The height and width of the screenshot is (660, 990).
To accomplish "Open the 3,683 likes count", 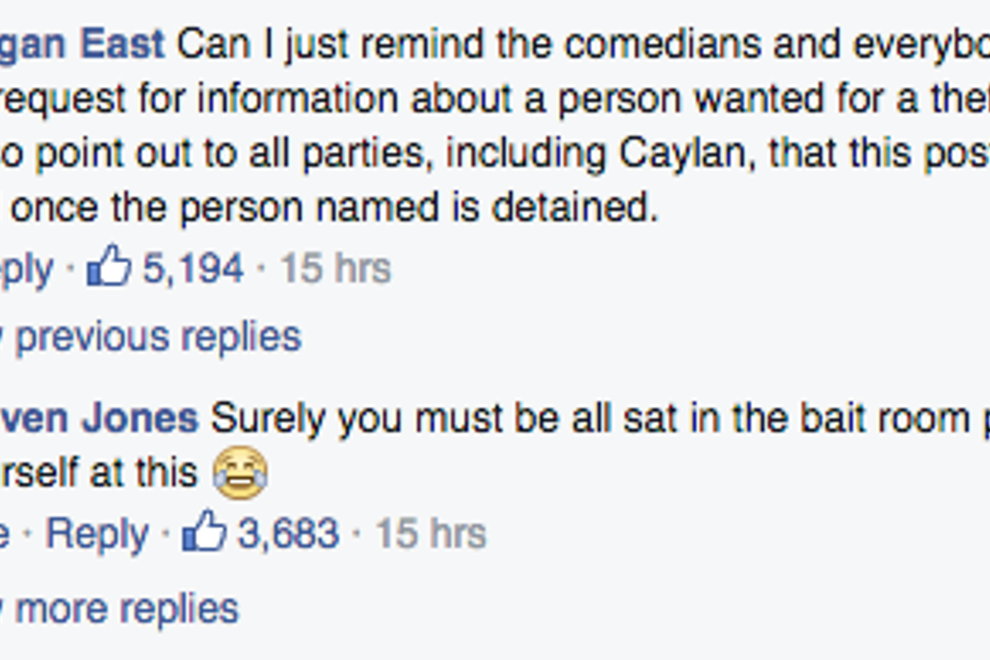I will click(288, 533).
